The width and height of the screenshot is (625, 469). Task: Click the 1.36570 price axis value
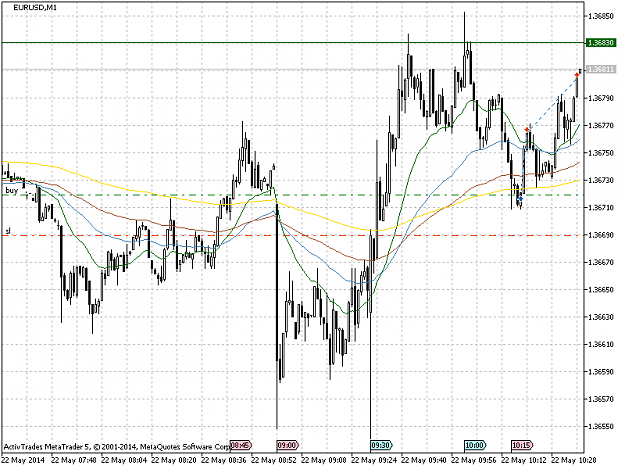tap(601, 399)
